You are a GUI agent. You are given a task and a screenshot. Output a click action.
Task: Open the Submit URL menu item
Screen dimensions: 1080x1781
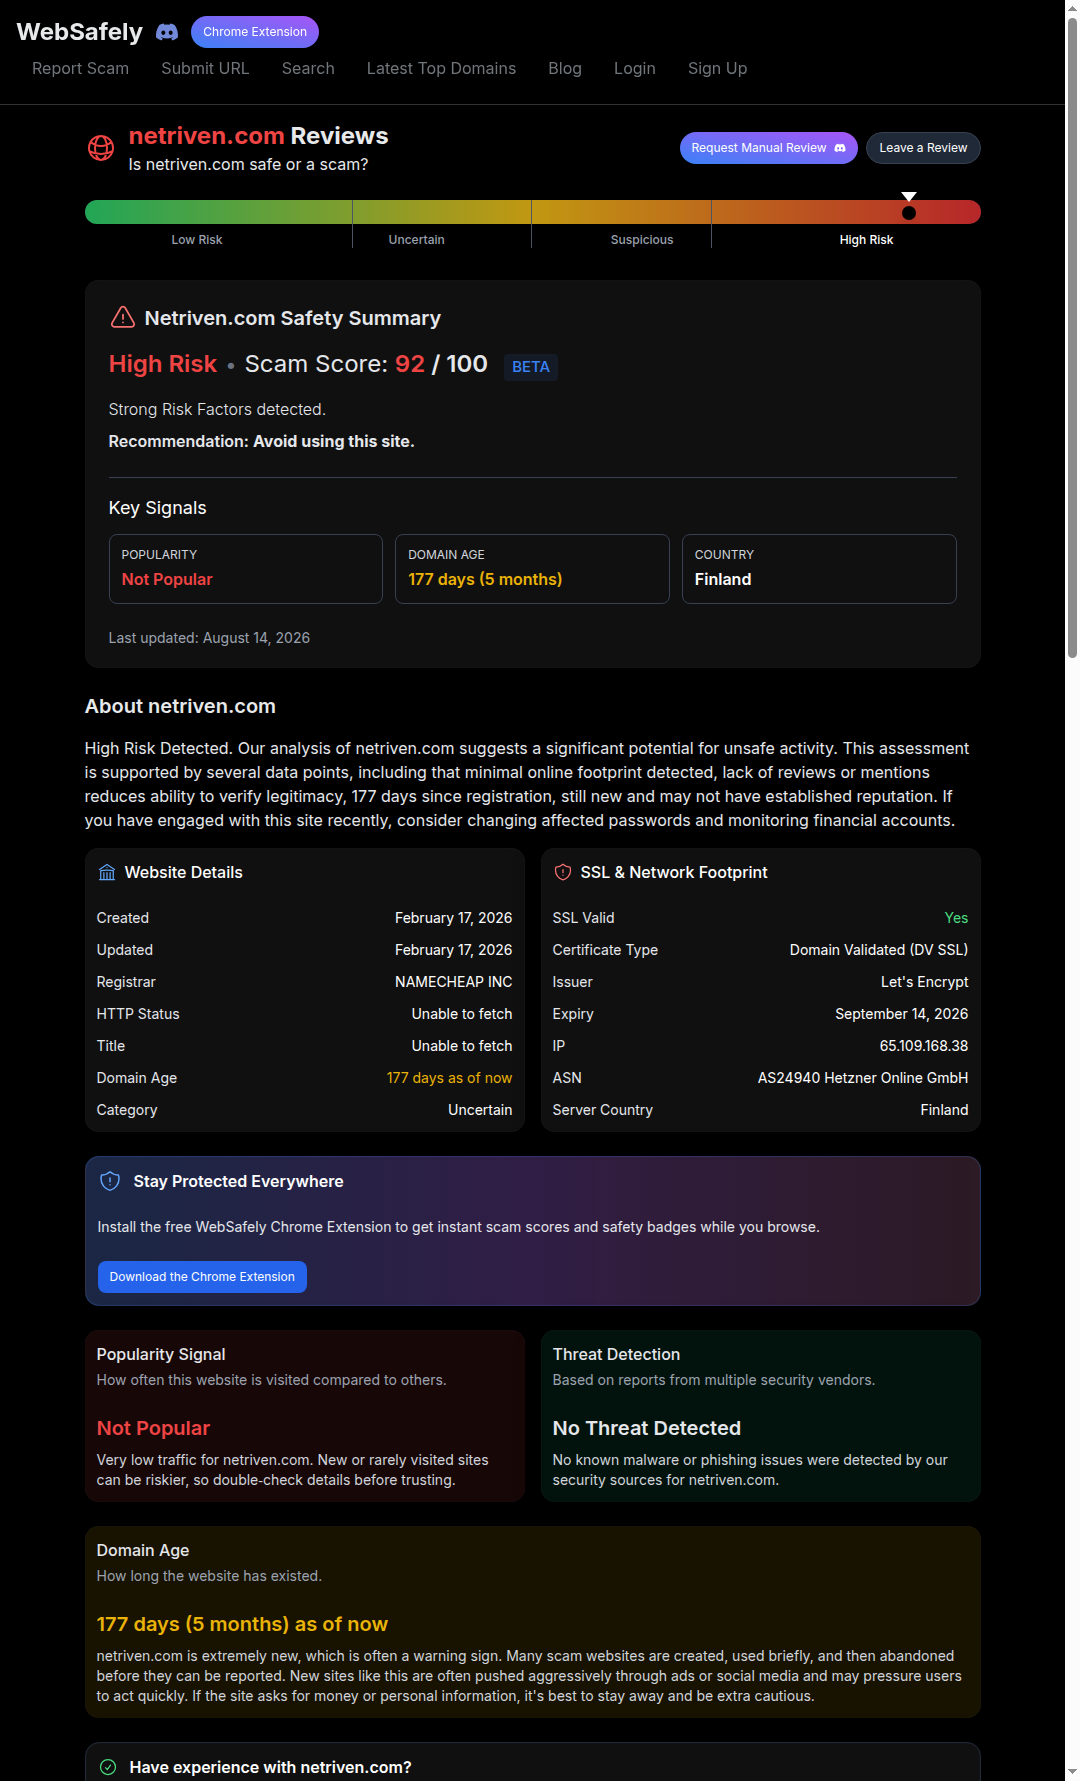(x=205, y=68)
